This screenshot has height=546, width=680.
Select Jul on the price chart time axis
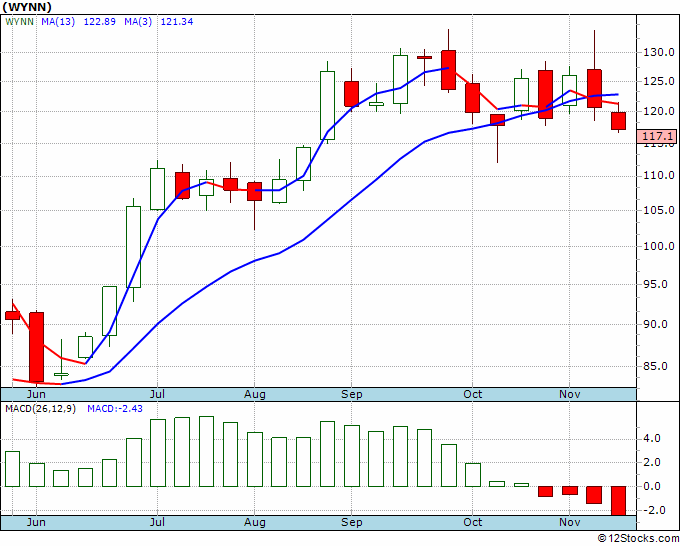coord(157,394)
